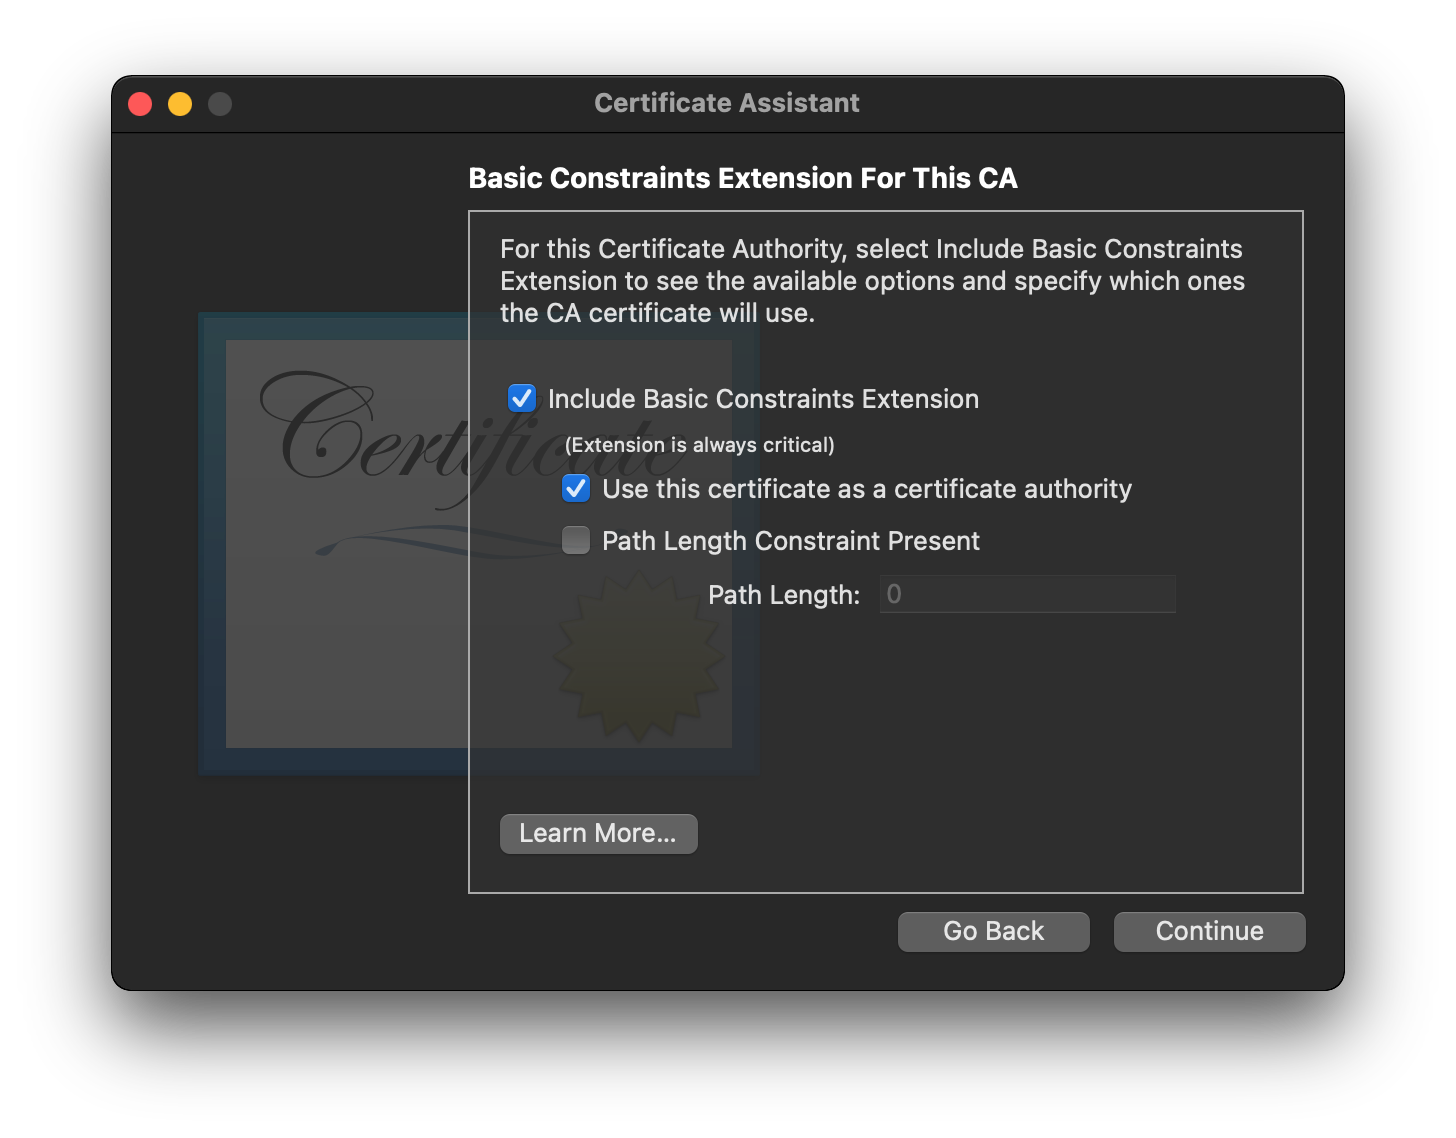Click the instruction paragraph about Certificate Authority

[872, 281]
